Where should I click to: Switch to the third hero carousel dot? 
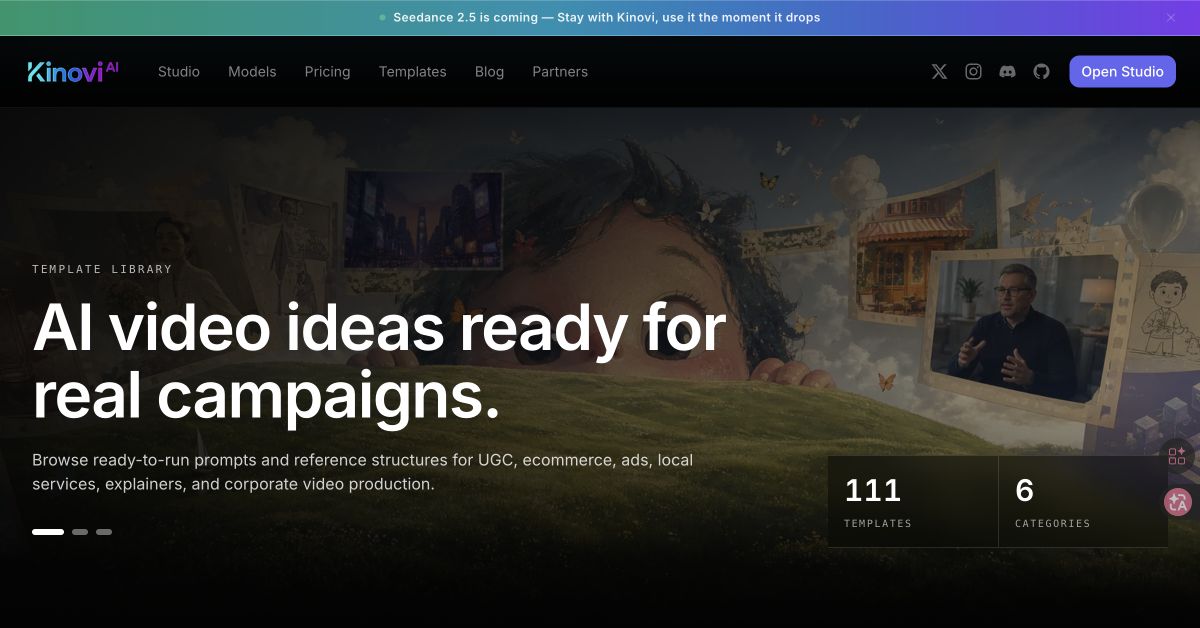click(104, 532)
